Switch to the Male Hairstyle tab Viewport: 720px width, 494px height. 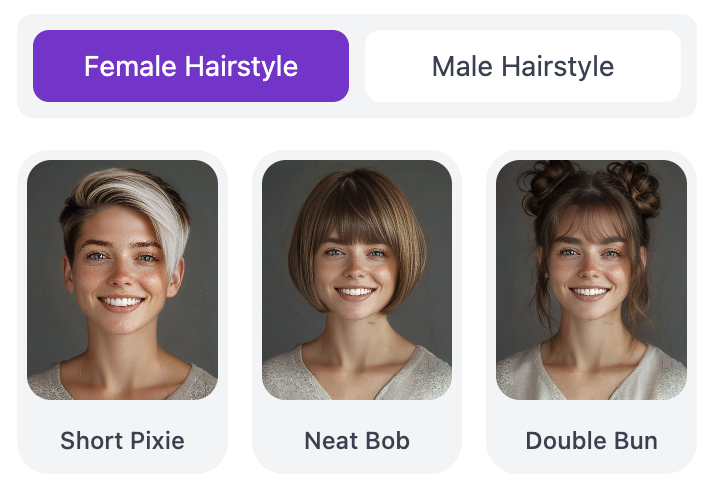[x=523, y=66]
